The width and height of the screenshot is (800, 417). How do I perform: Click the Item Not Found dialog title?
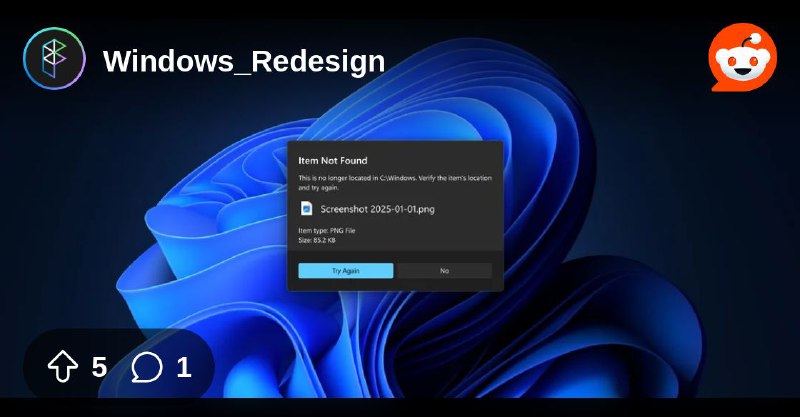point(333,161)
